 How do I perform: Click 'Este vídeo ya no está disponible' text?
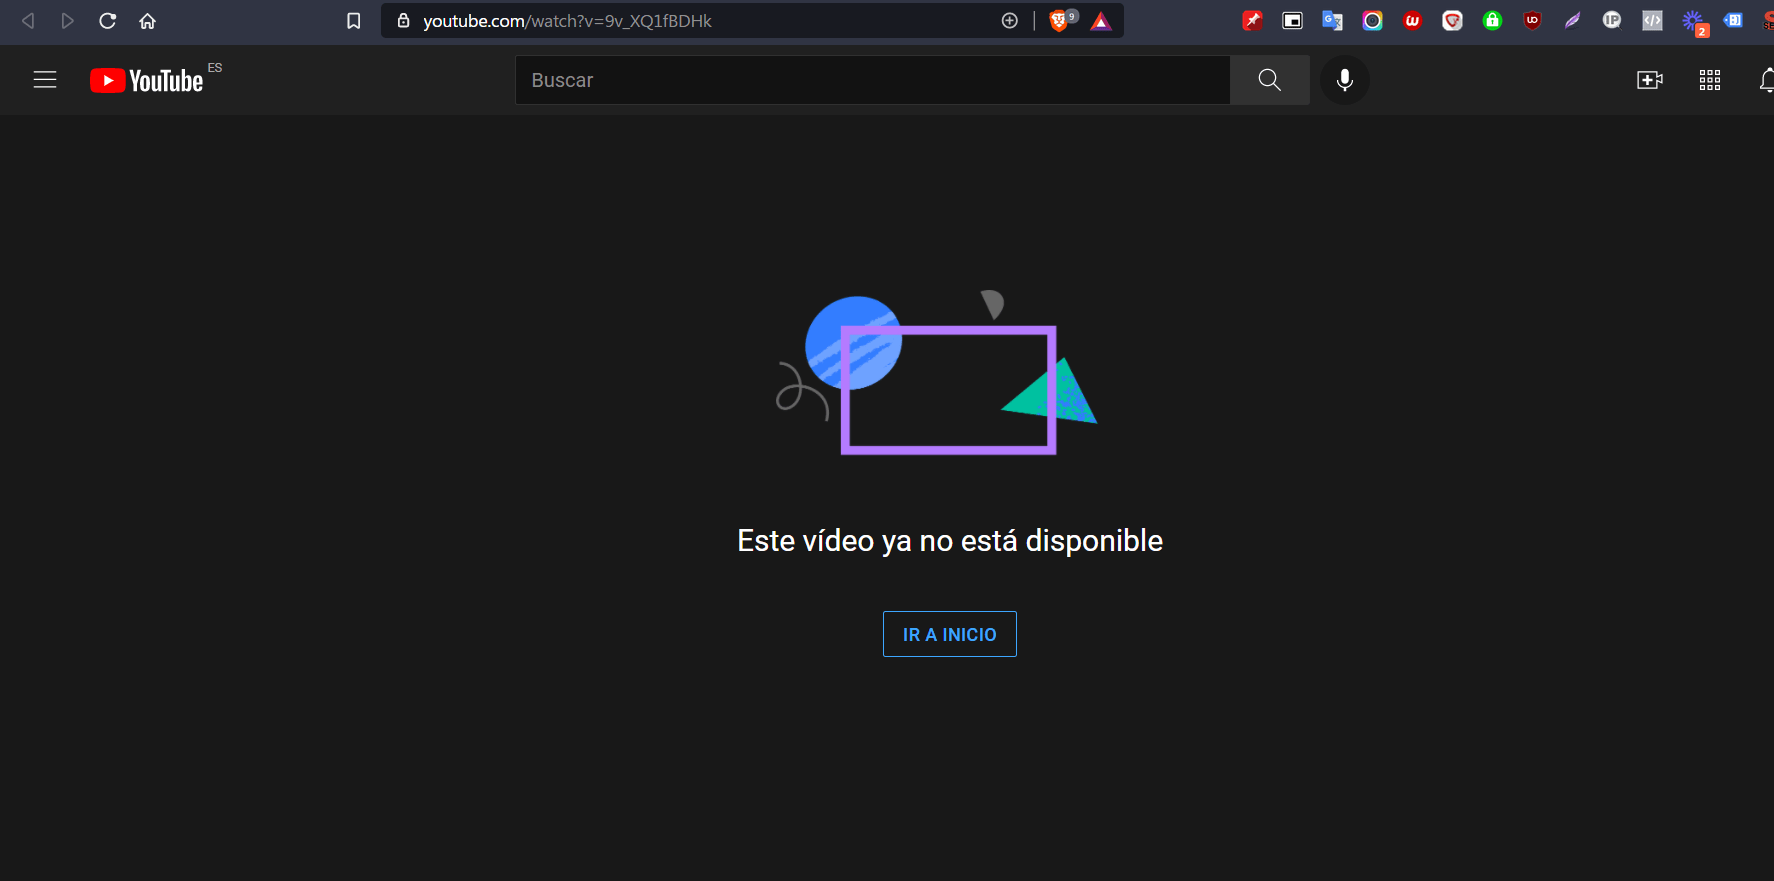(950, 541)
